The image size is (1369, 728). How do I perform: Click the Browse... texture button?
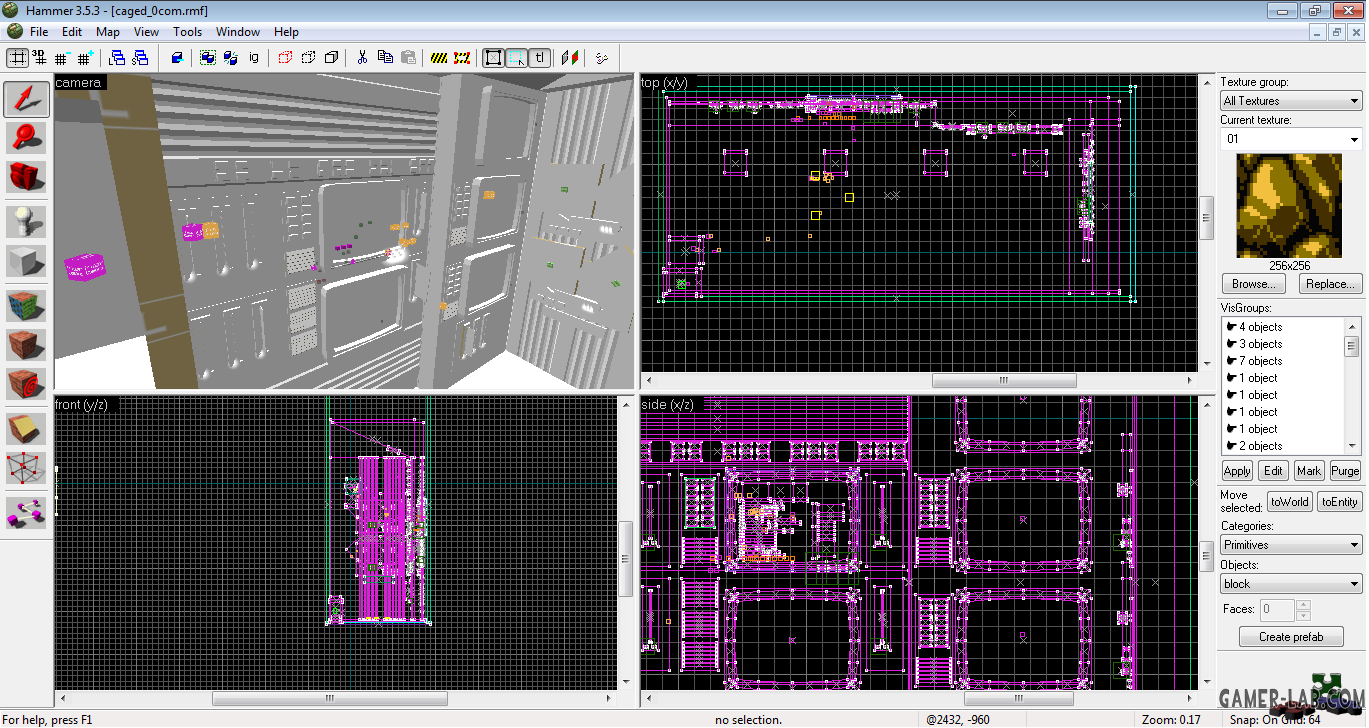(x=1254, y=284)
